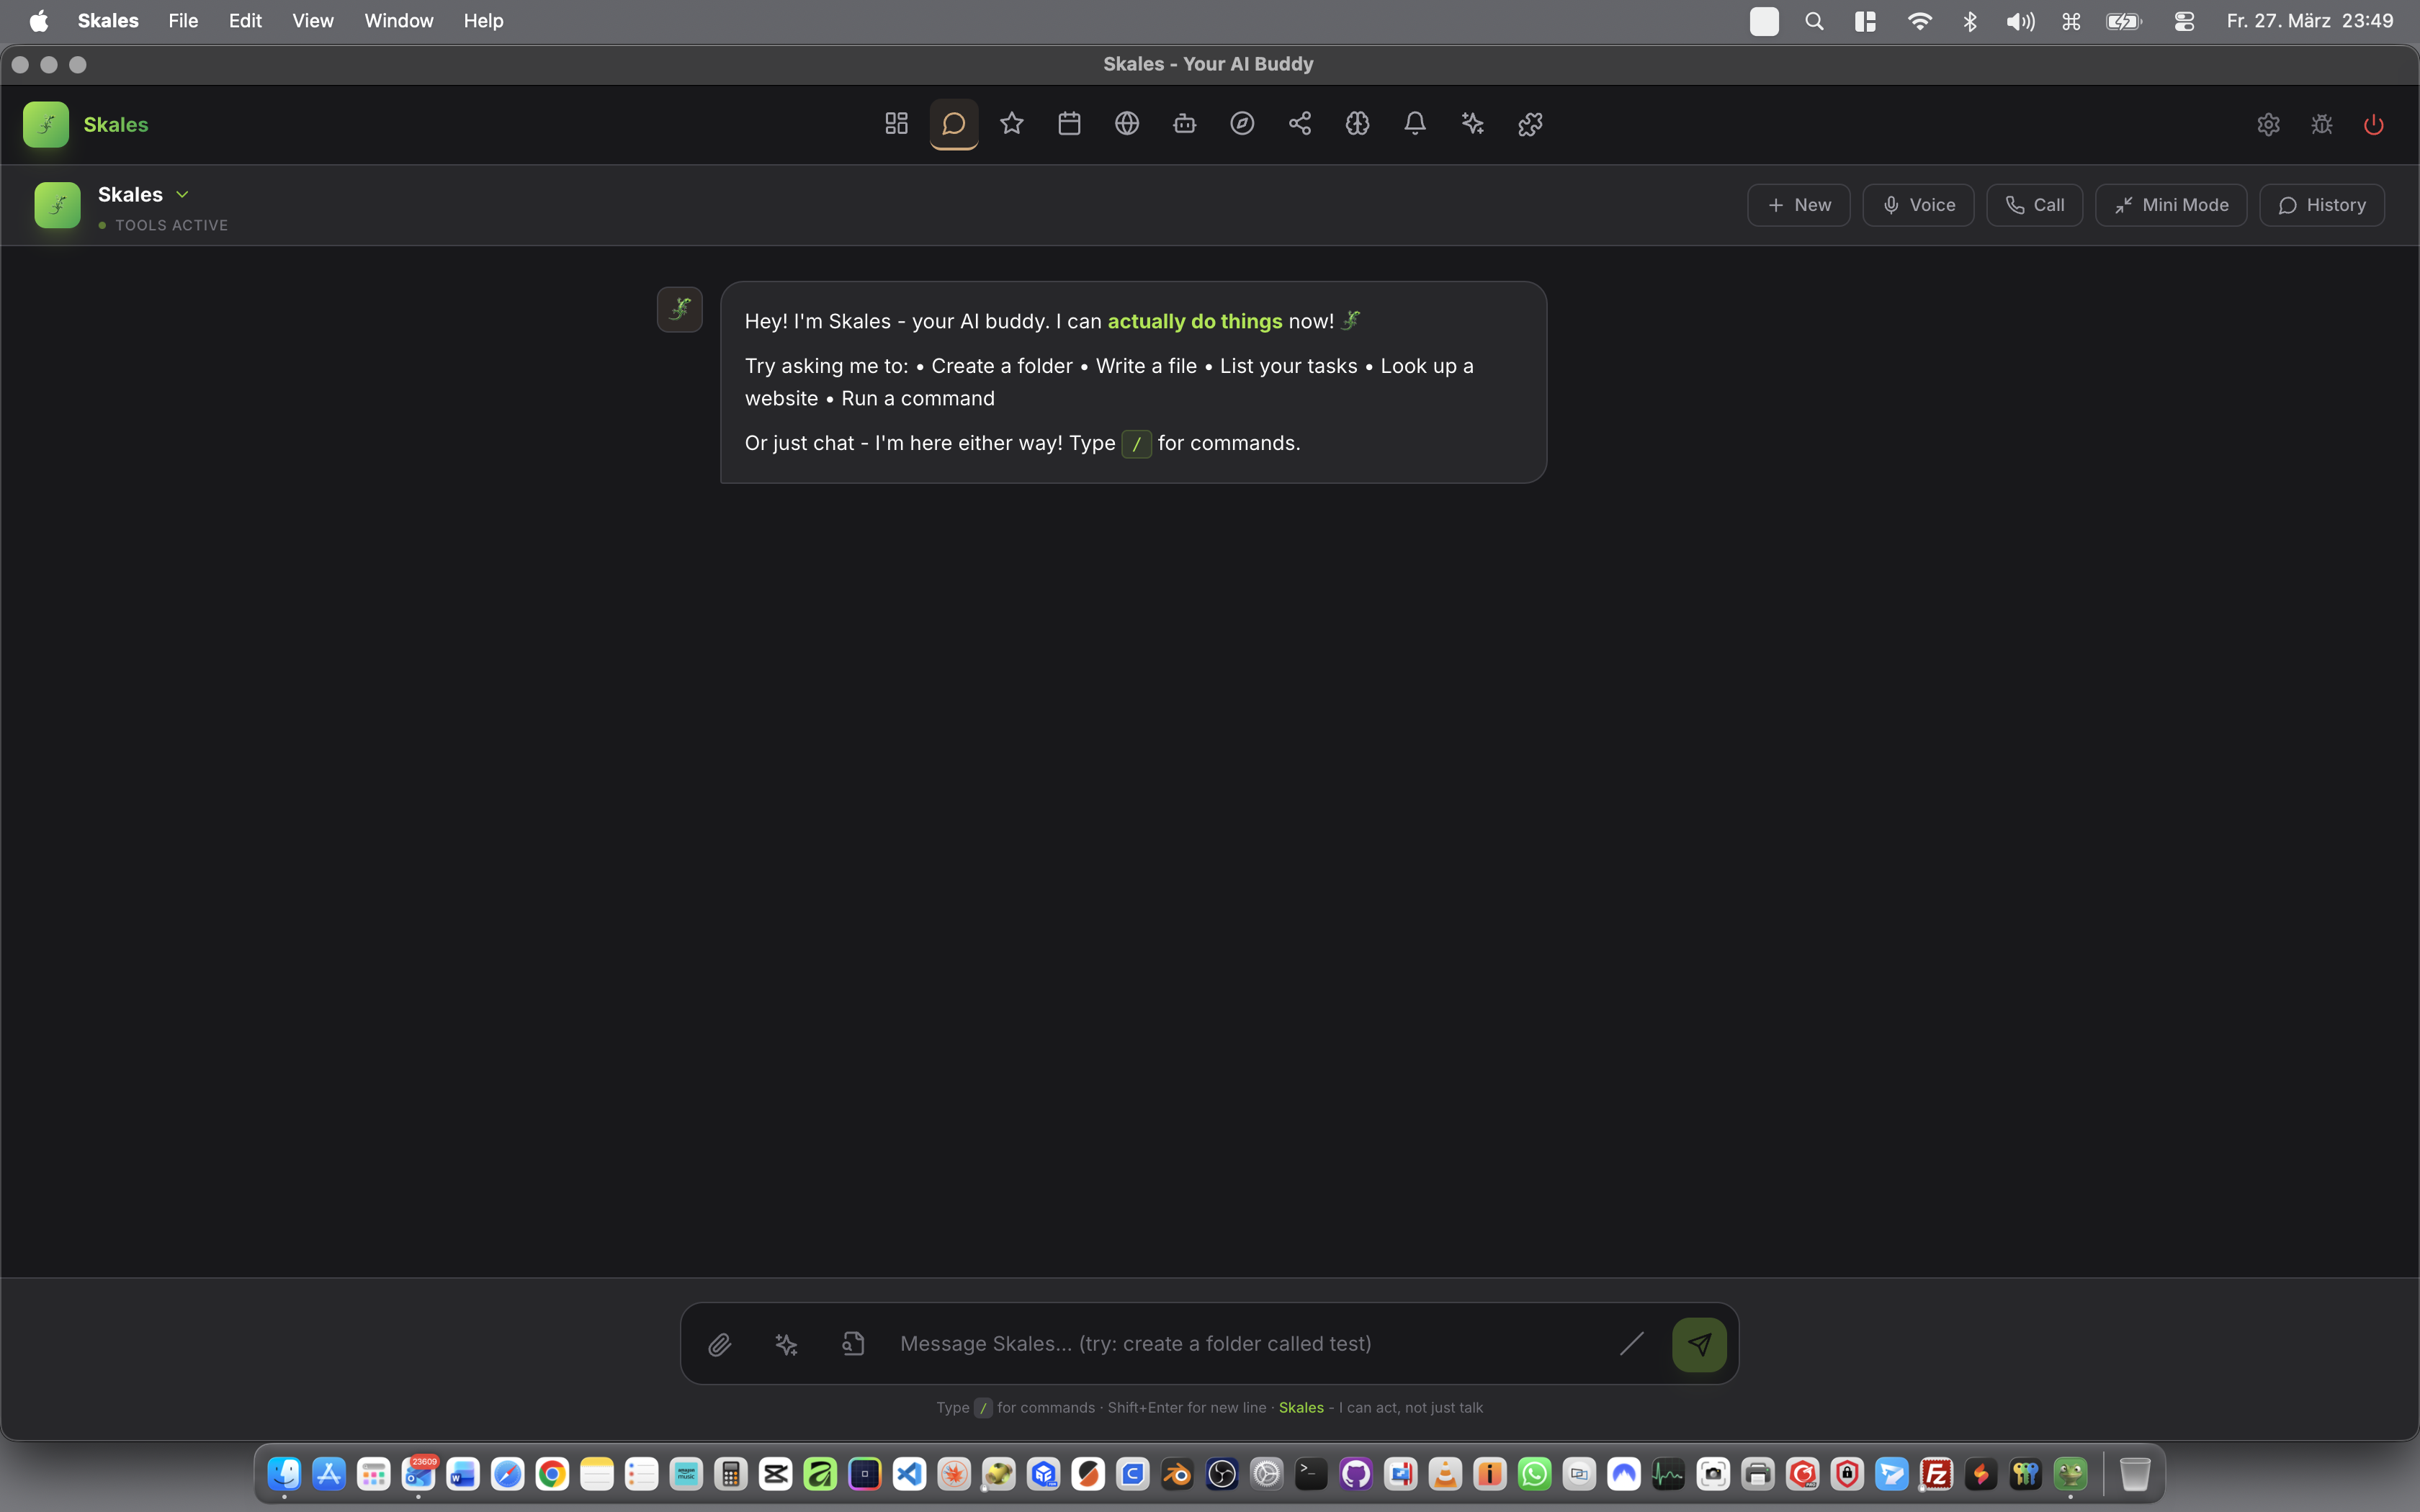Click the robot agents icon

[1184, 124]
